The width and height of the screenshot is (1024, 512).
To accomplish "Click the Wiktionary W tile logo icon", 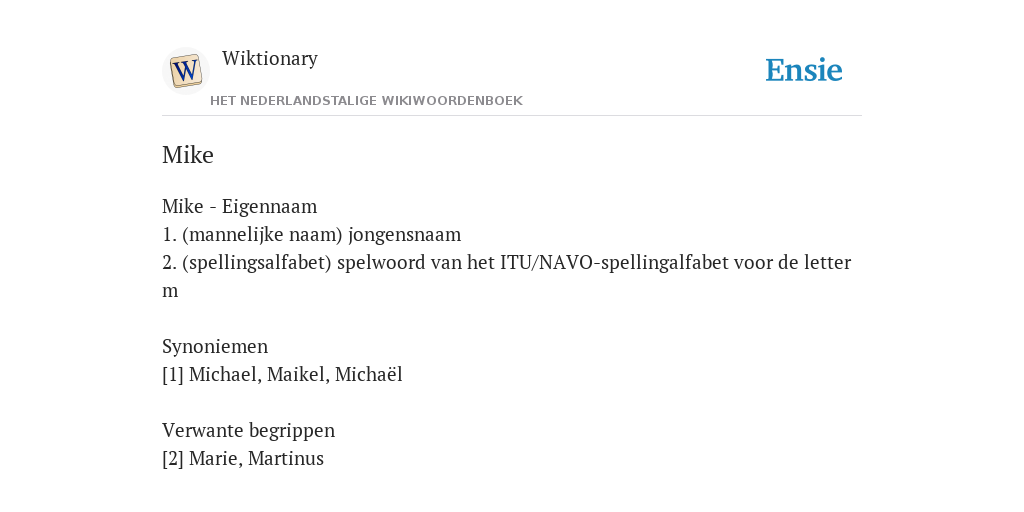I will coord(185,71).
